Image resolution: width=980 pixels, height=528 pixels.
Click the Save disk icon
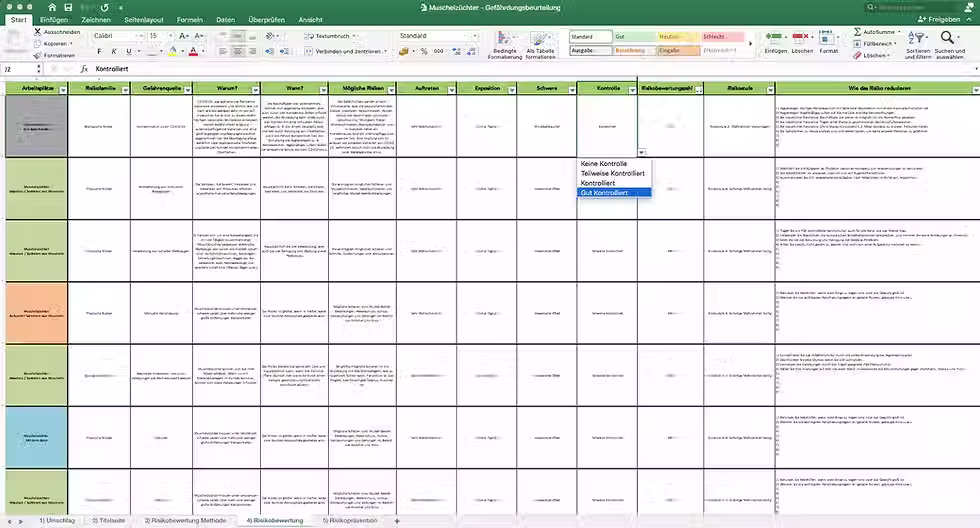(x=68, y=7)
